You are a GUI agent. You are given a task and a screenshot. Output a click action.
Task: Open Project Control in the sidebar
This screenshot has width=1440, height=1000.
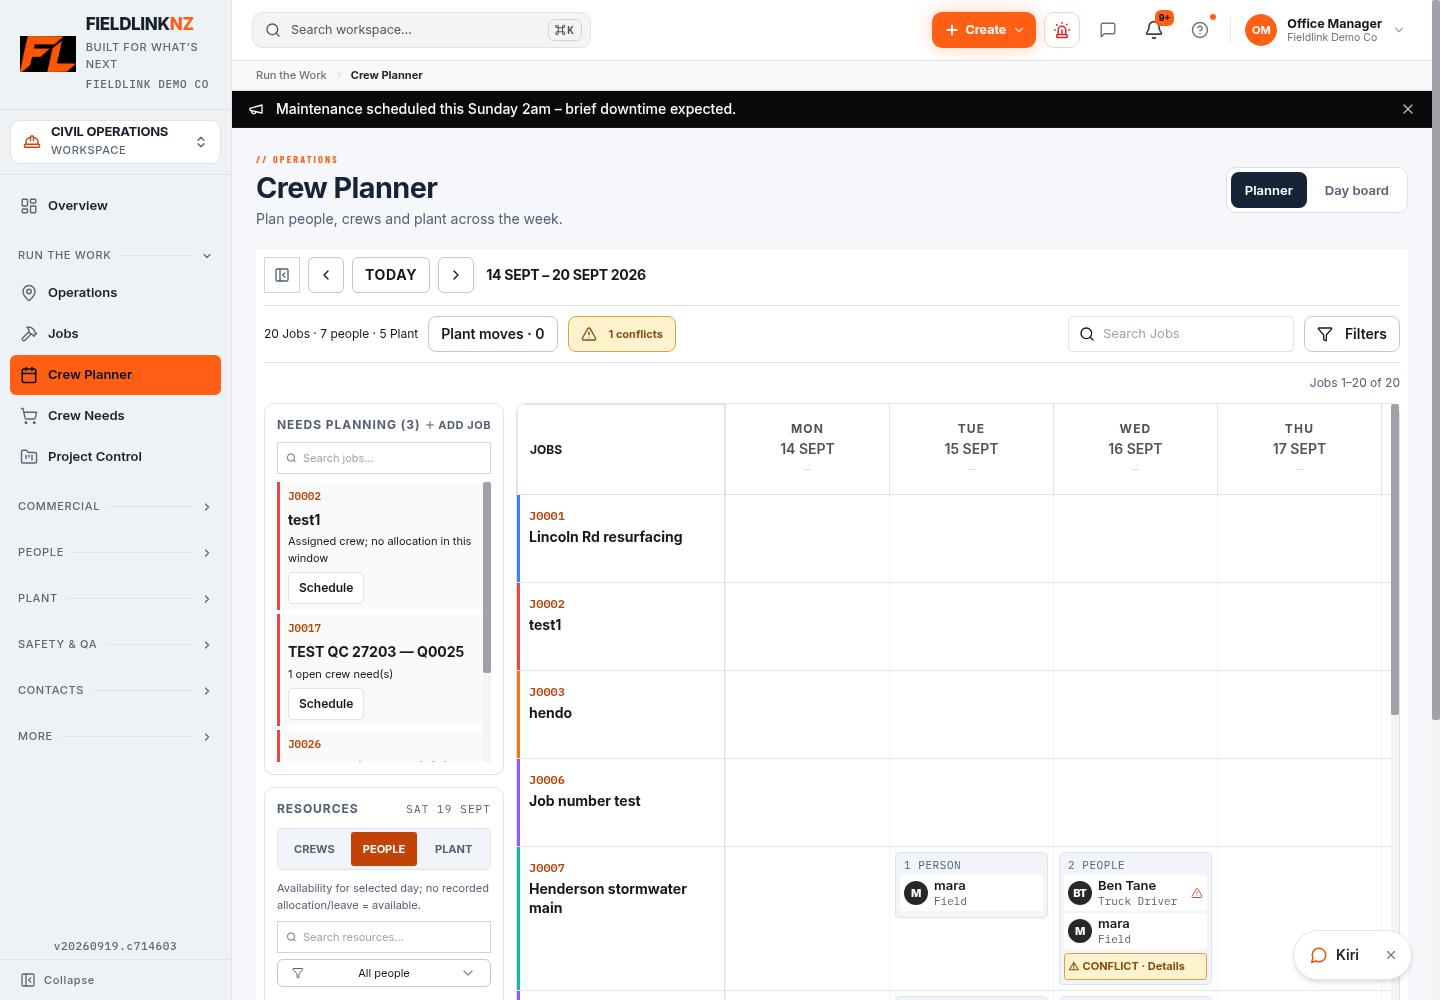[115, 456]
